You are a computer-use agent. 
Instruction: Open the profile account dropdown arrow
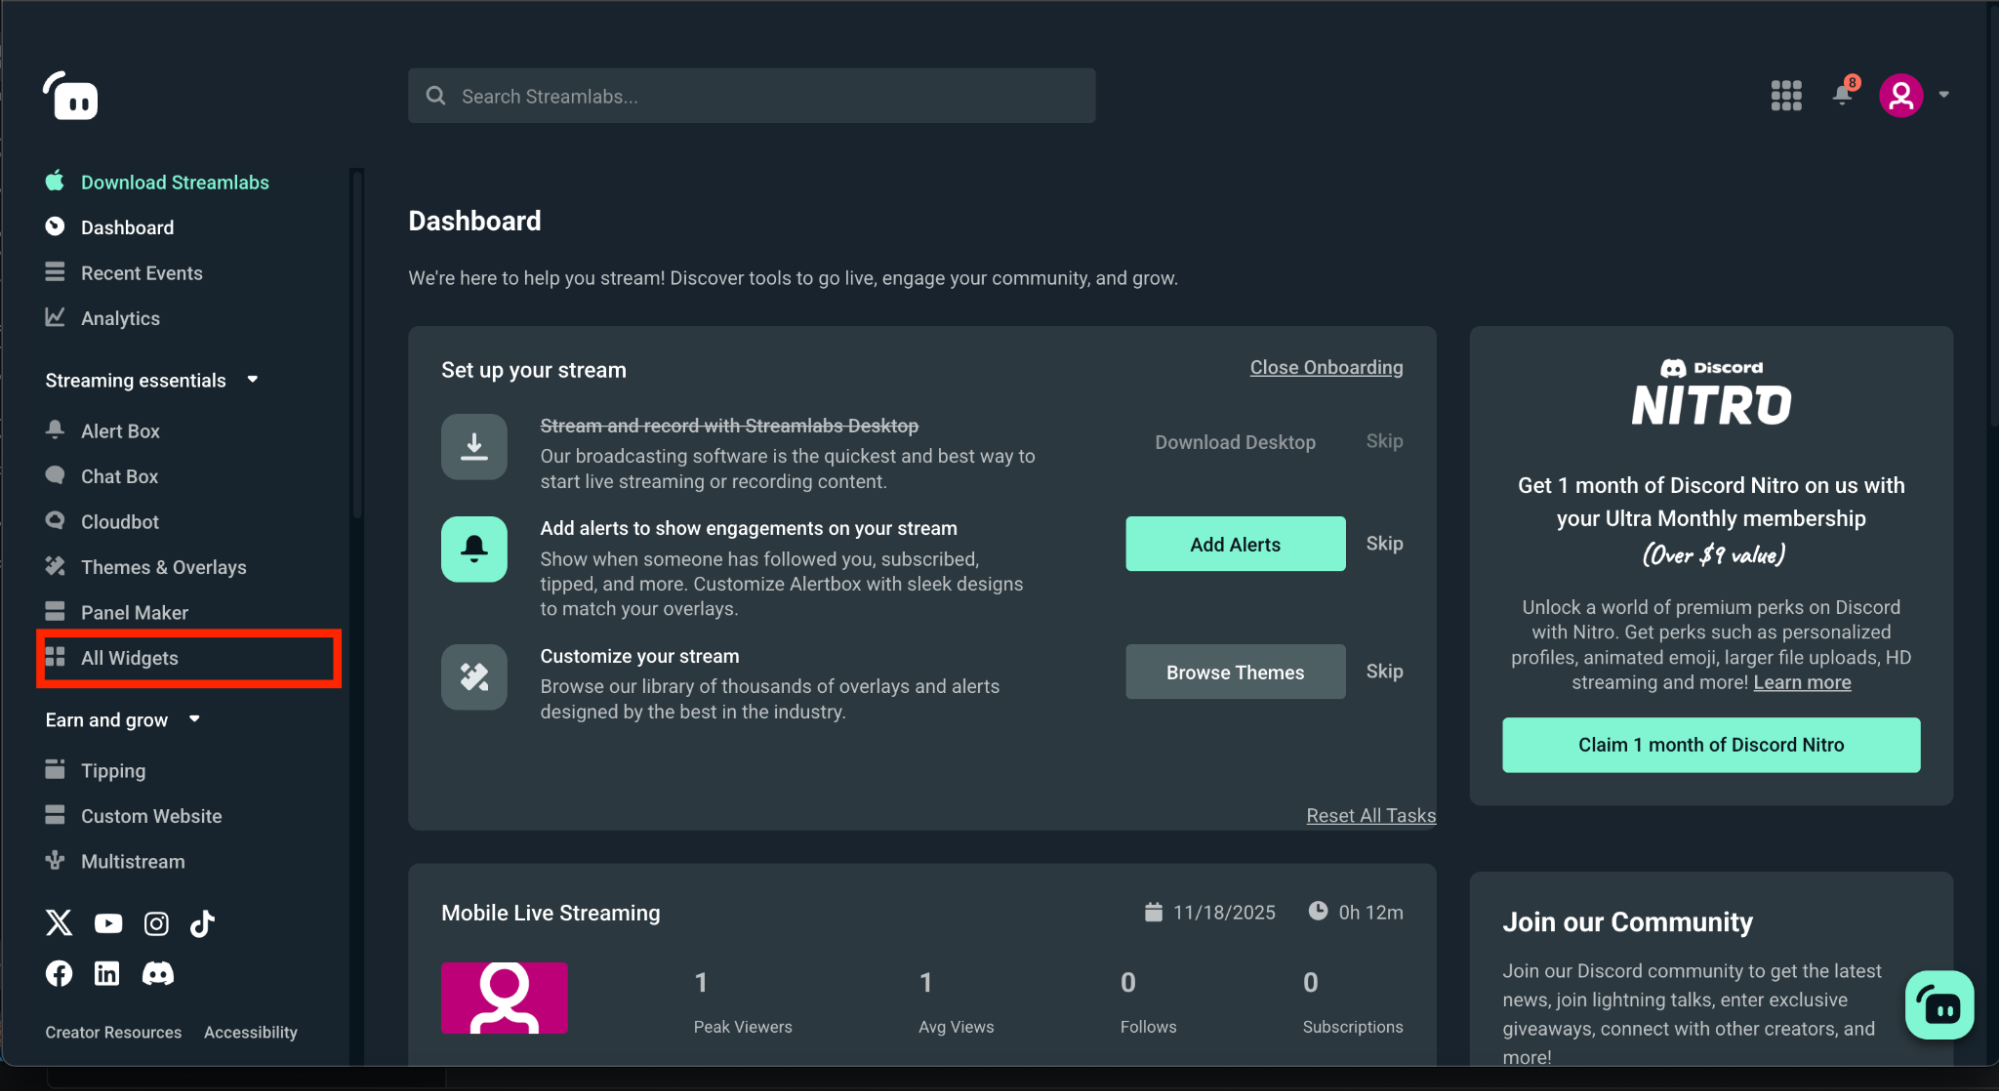click(x=1944, y=95)
